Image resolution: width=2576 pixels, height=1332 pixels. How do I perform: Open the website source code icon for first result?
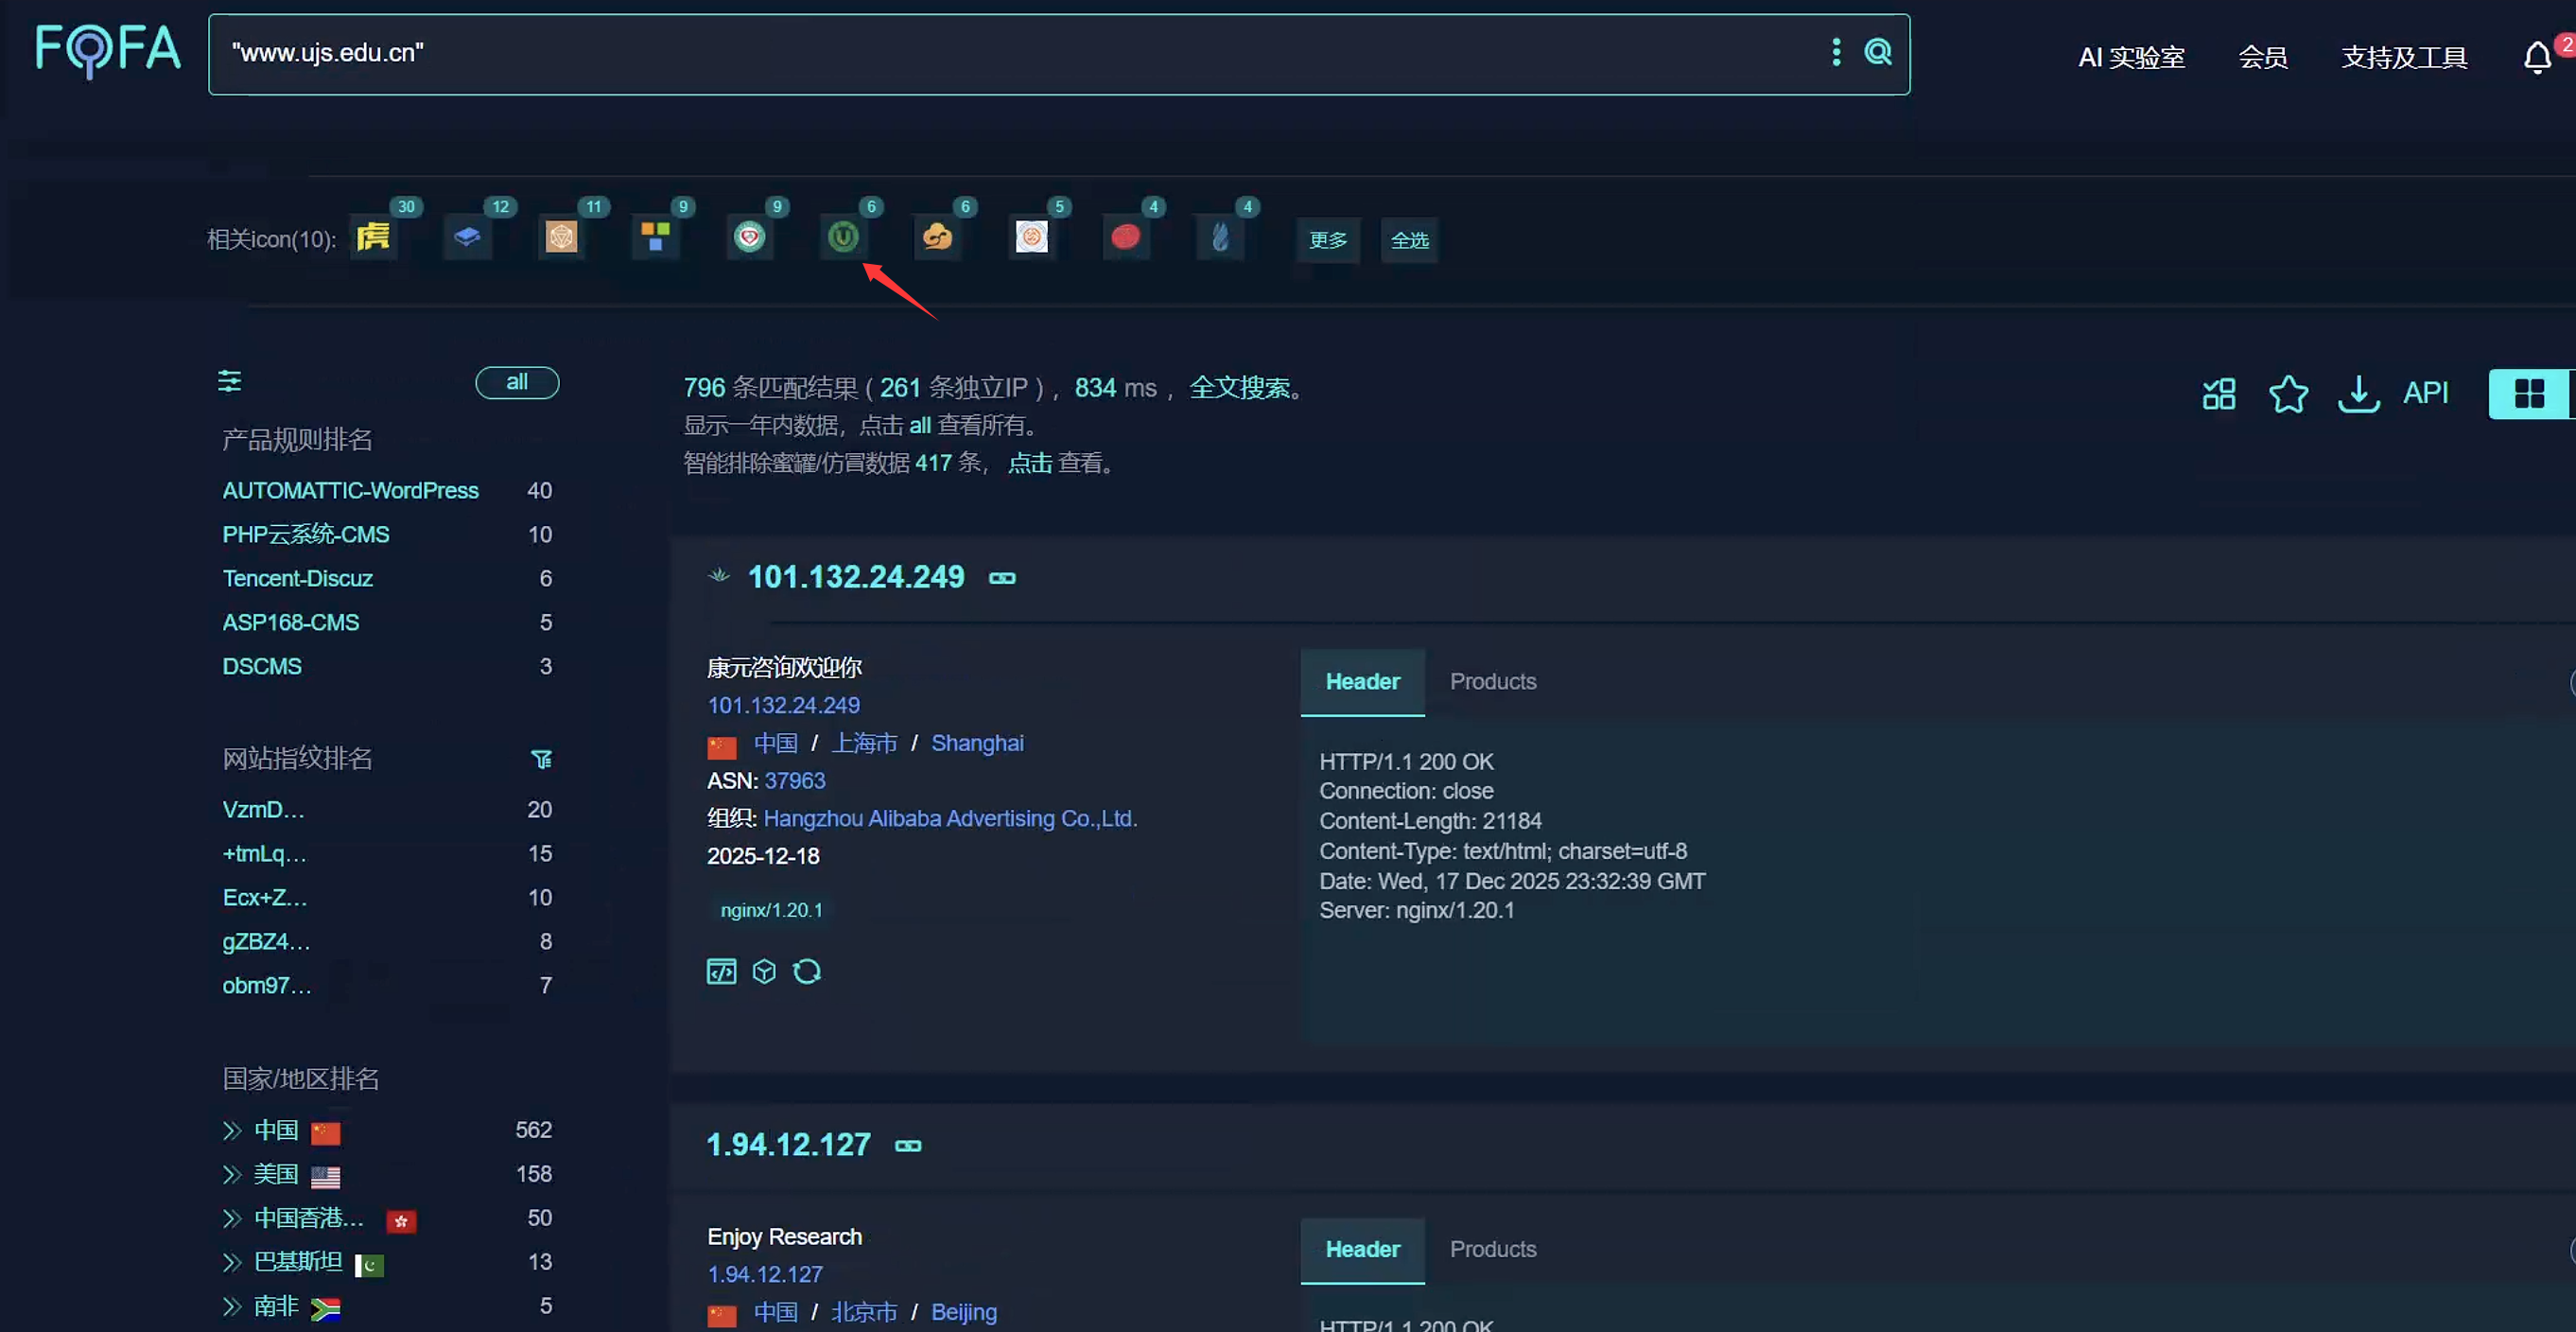pos(721,971)
